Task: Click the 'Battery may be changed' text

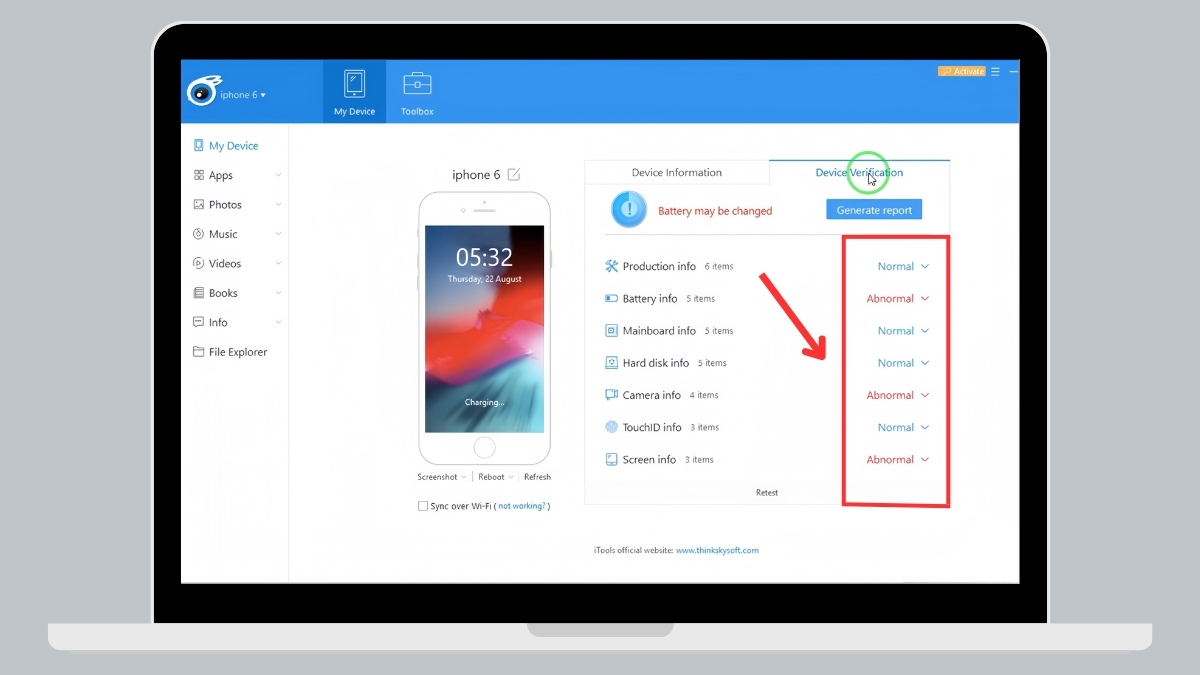Action: pyautogui.click(x=715, y=211)
